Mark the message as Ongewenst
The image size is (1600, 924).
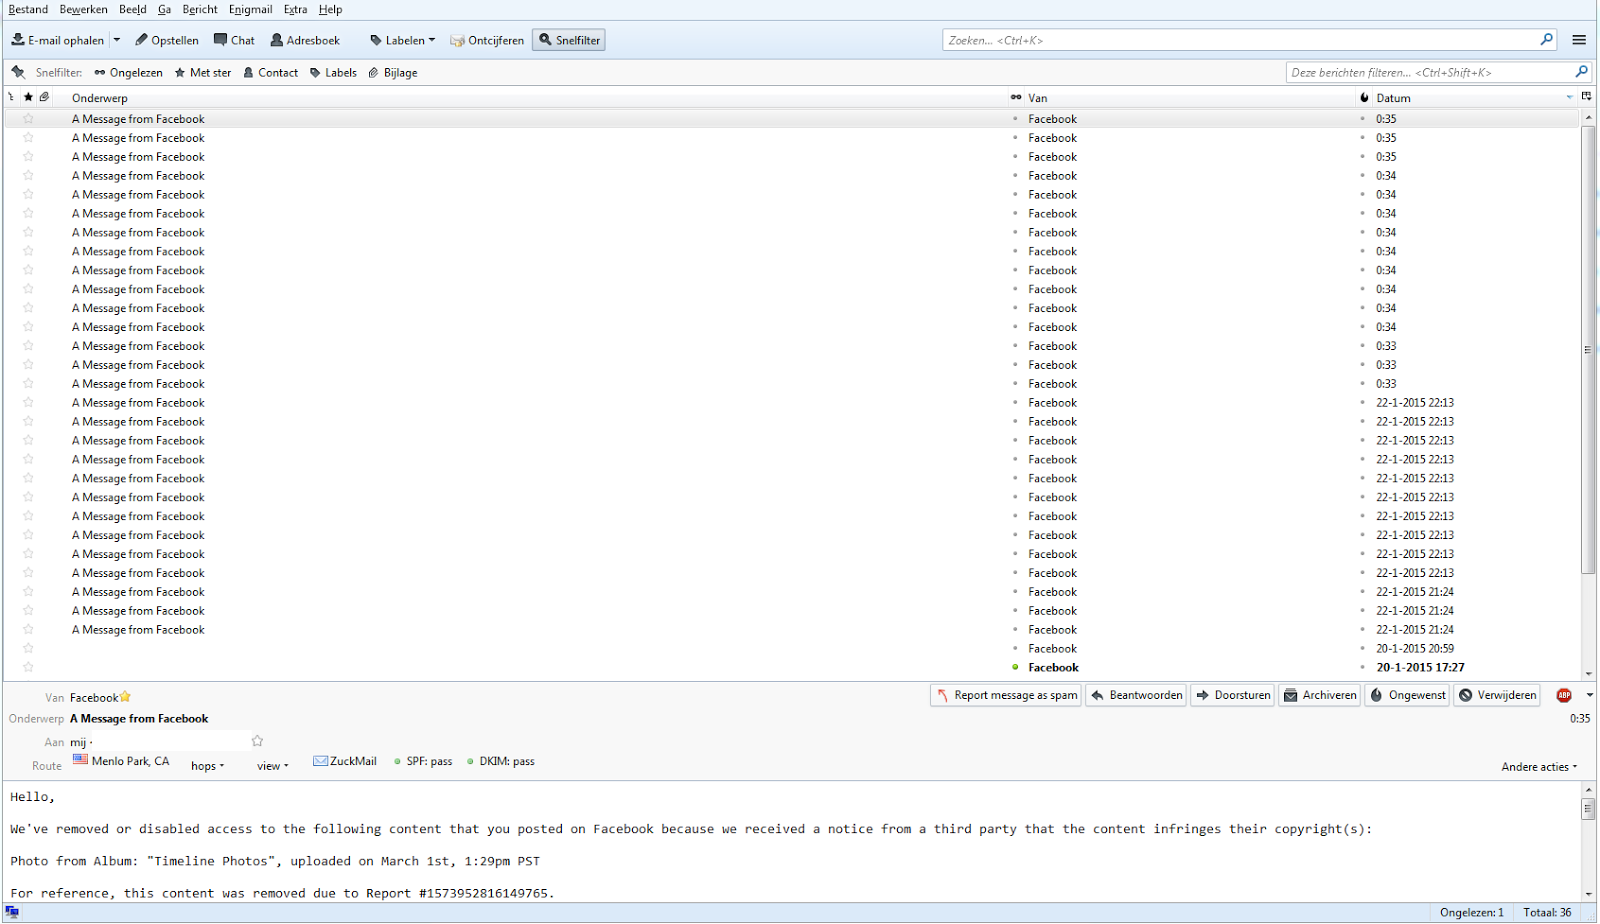[1407, 695]
